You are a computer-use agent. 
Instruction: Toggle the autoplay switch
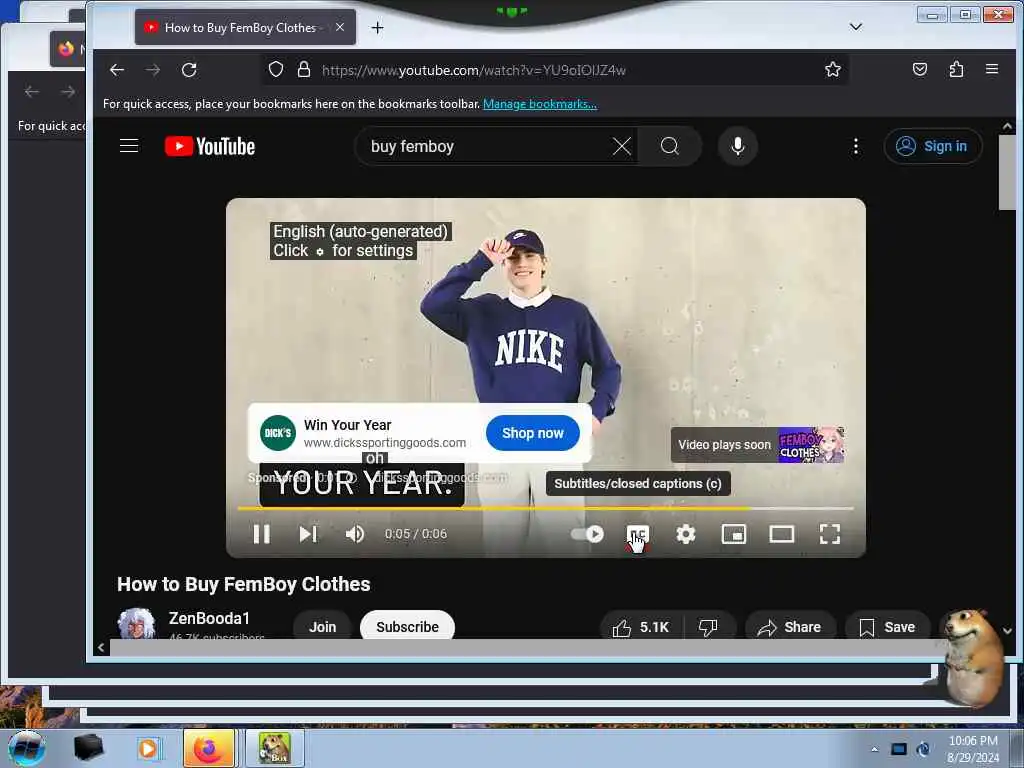tap(587, 534)
